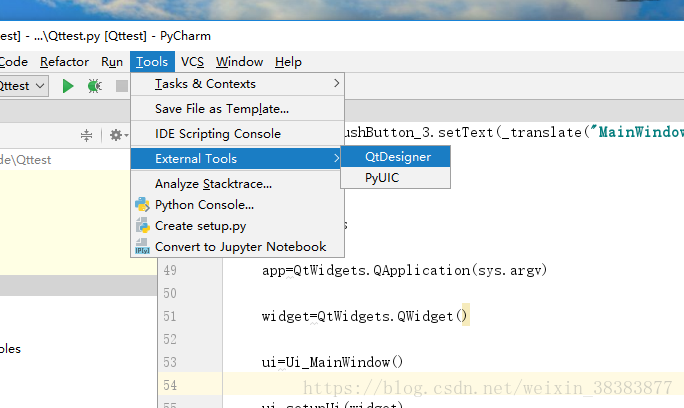Click the collapse-all icon in project panel
The height and width of the screenshot is (408, 684).
pyautogui.click(x=86, y=135)
